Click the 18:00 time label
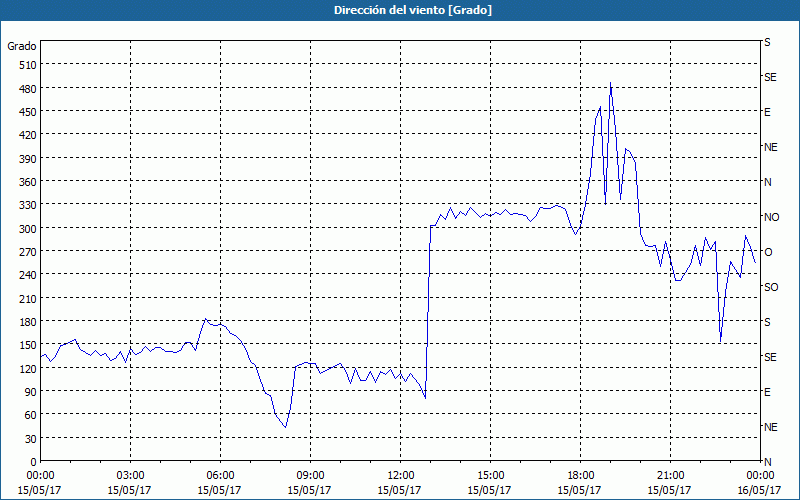800x500 pixels. [581, 476]
